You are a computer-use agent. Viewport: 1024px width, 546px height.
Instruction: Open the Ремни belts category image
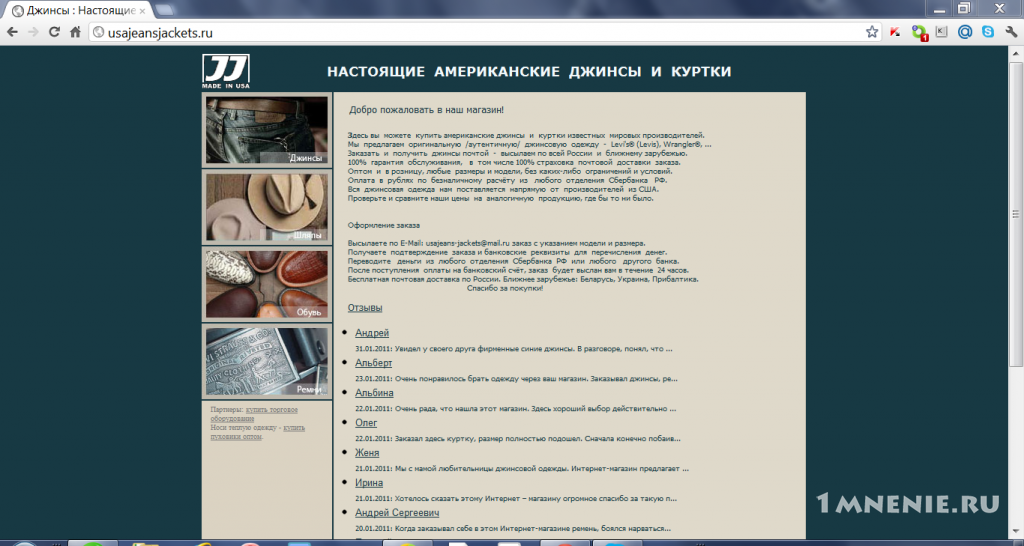click(x=267, y=361)
